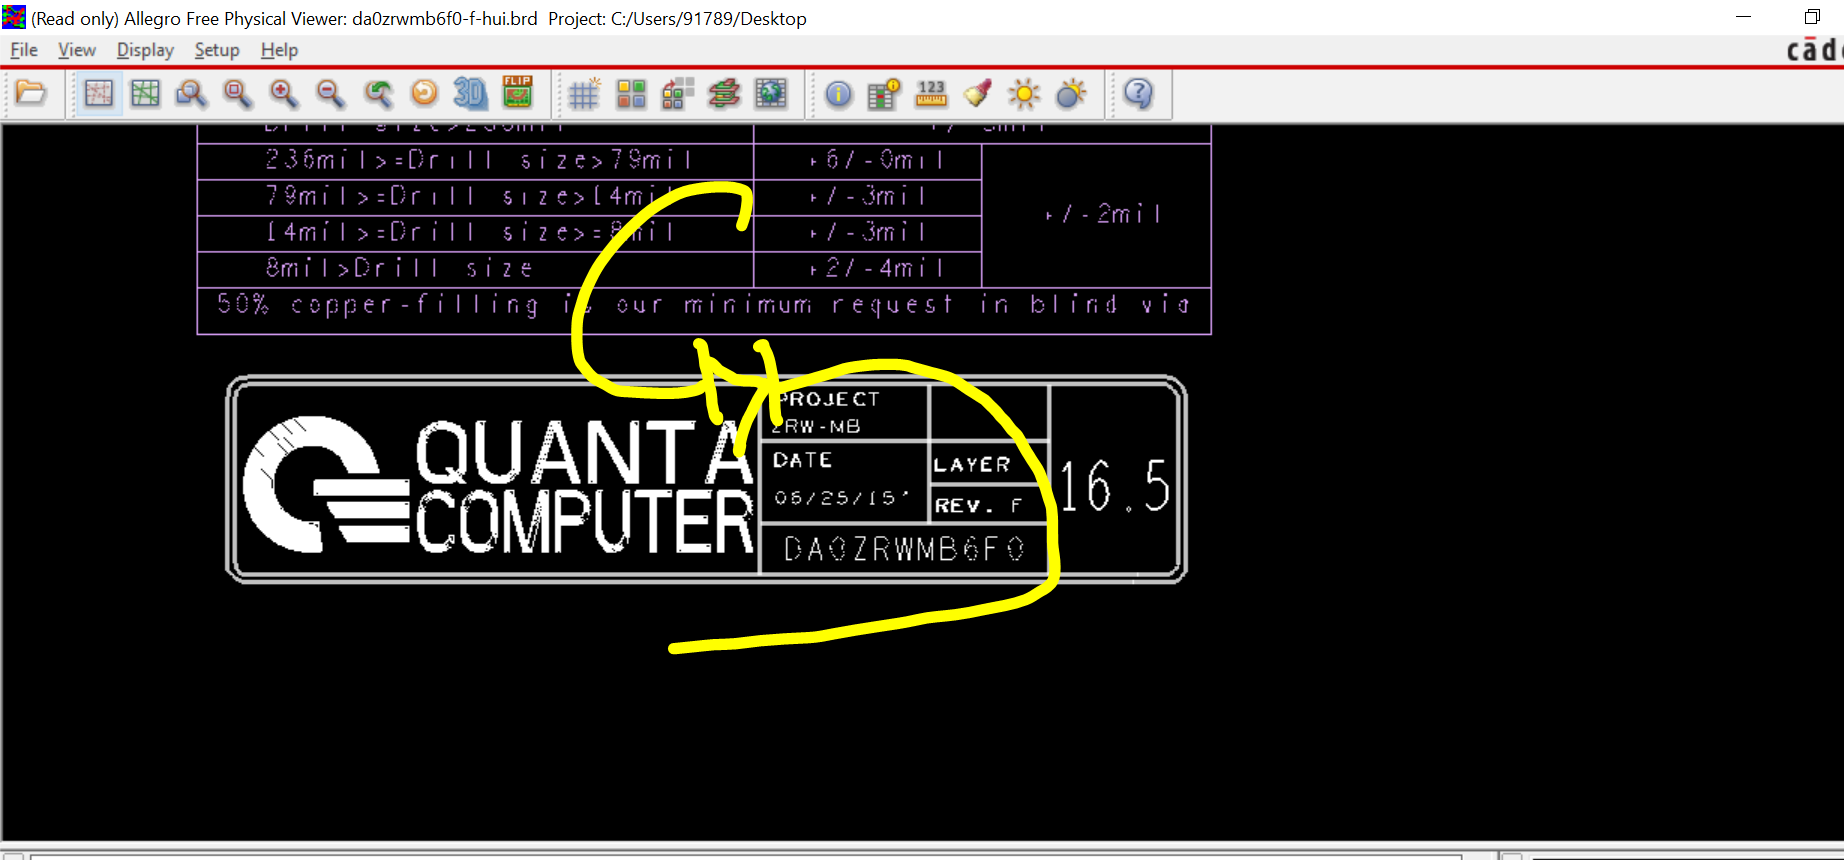Viewport: 1844px width, 860px height.
Task: Open the Setup menu
Action: tap(217, 50)
